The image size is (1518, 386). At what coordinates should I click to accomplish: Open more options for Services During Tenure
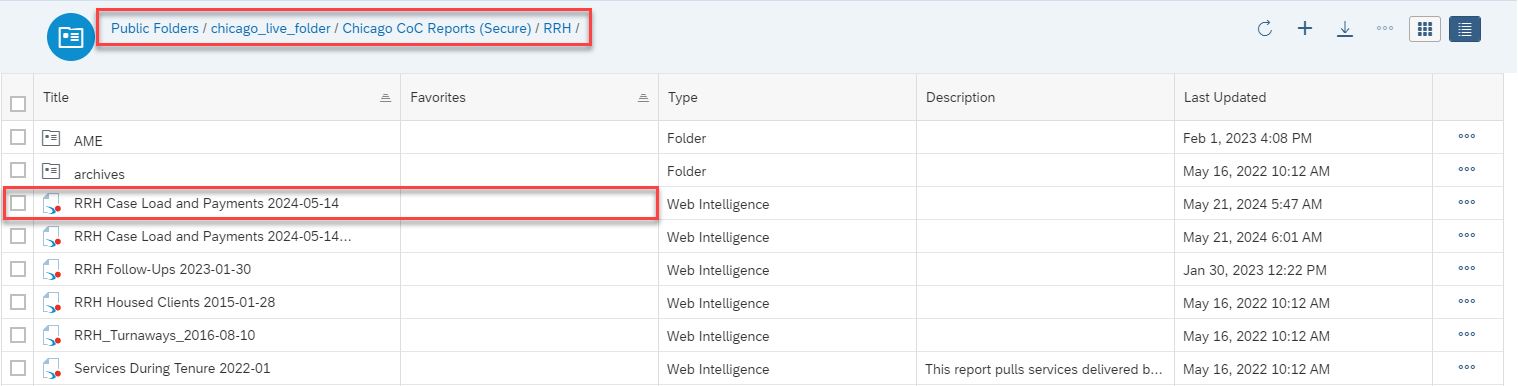[x=1467, y=368]
